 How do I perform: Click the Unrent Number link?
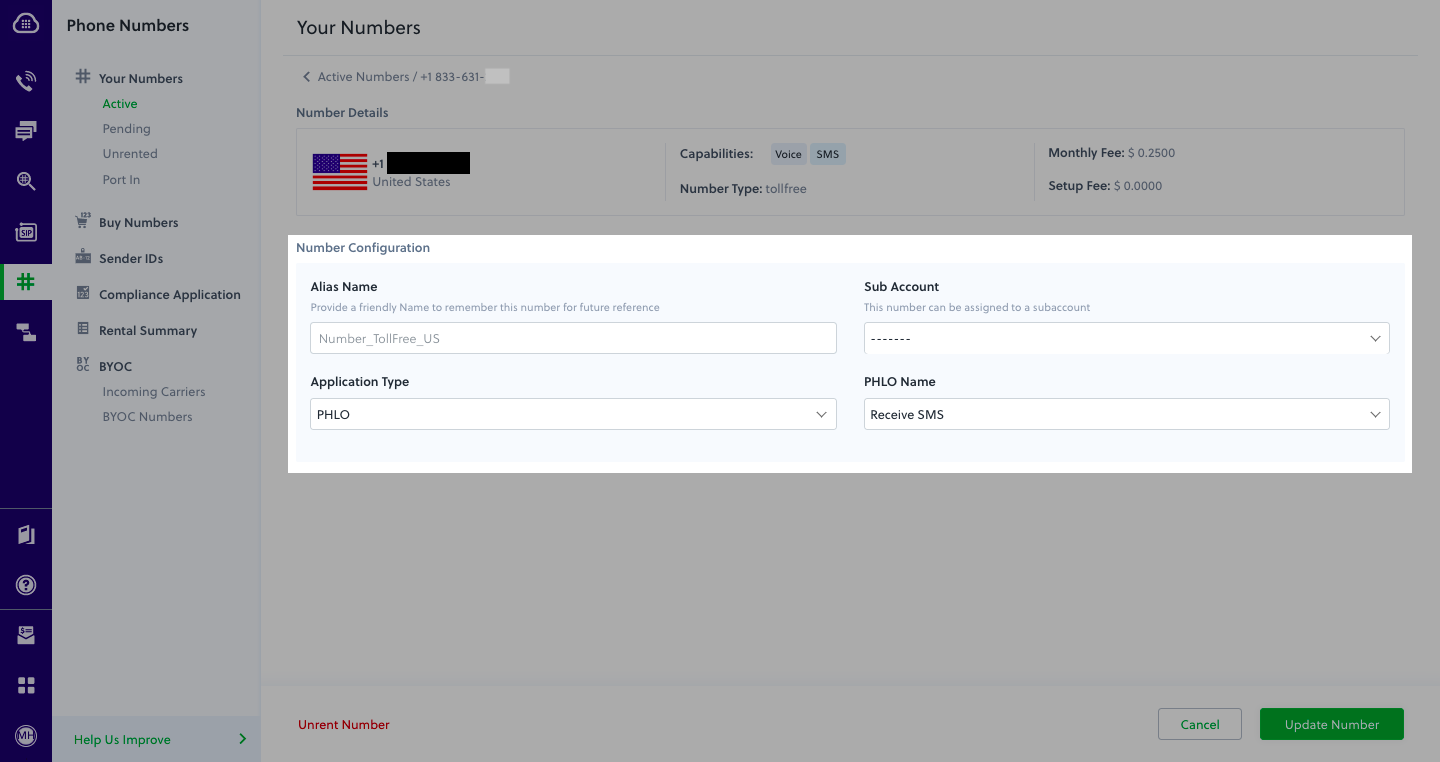[x=343, y=723]
